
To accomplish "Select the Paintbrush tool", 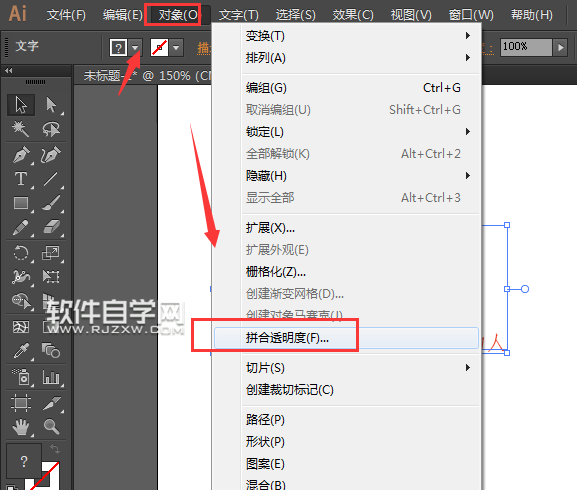I will coord(51,203).
